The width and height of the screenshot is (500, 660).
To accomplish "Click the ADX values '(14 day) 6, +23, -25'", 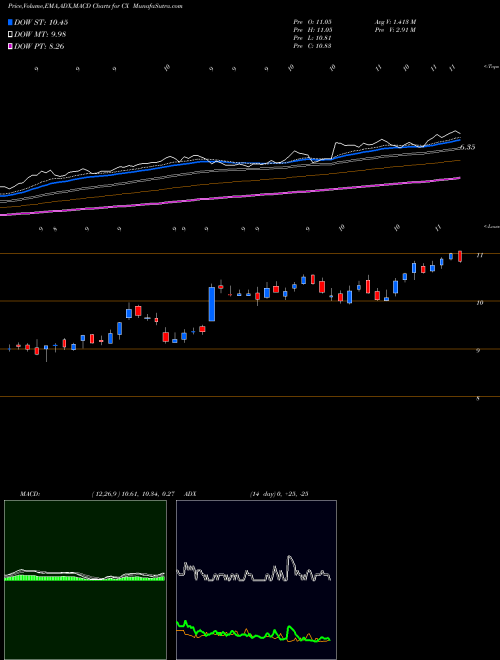I will point(279,494).
